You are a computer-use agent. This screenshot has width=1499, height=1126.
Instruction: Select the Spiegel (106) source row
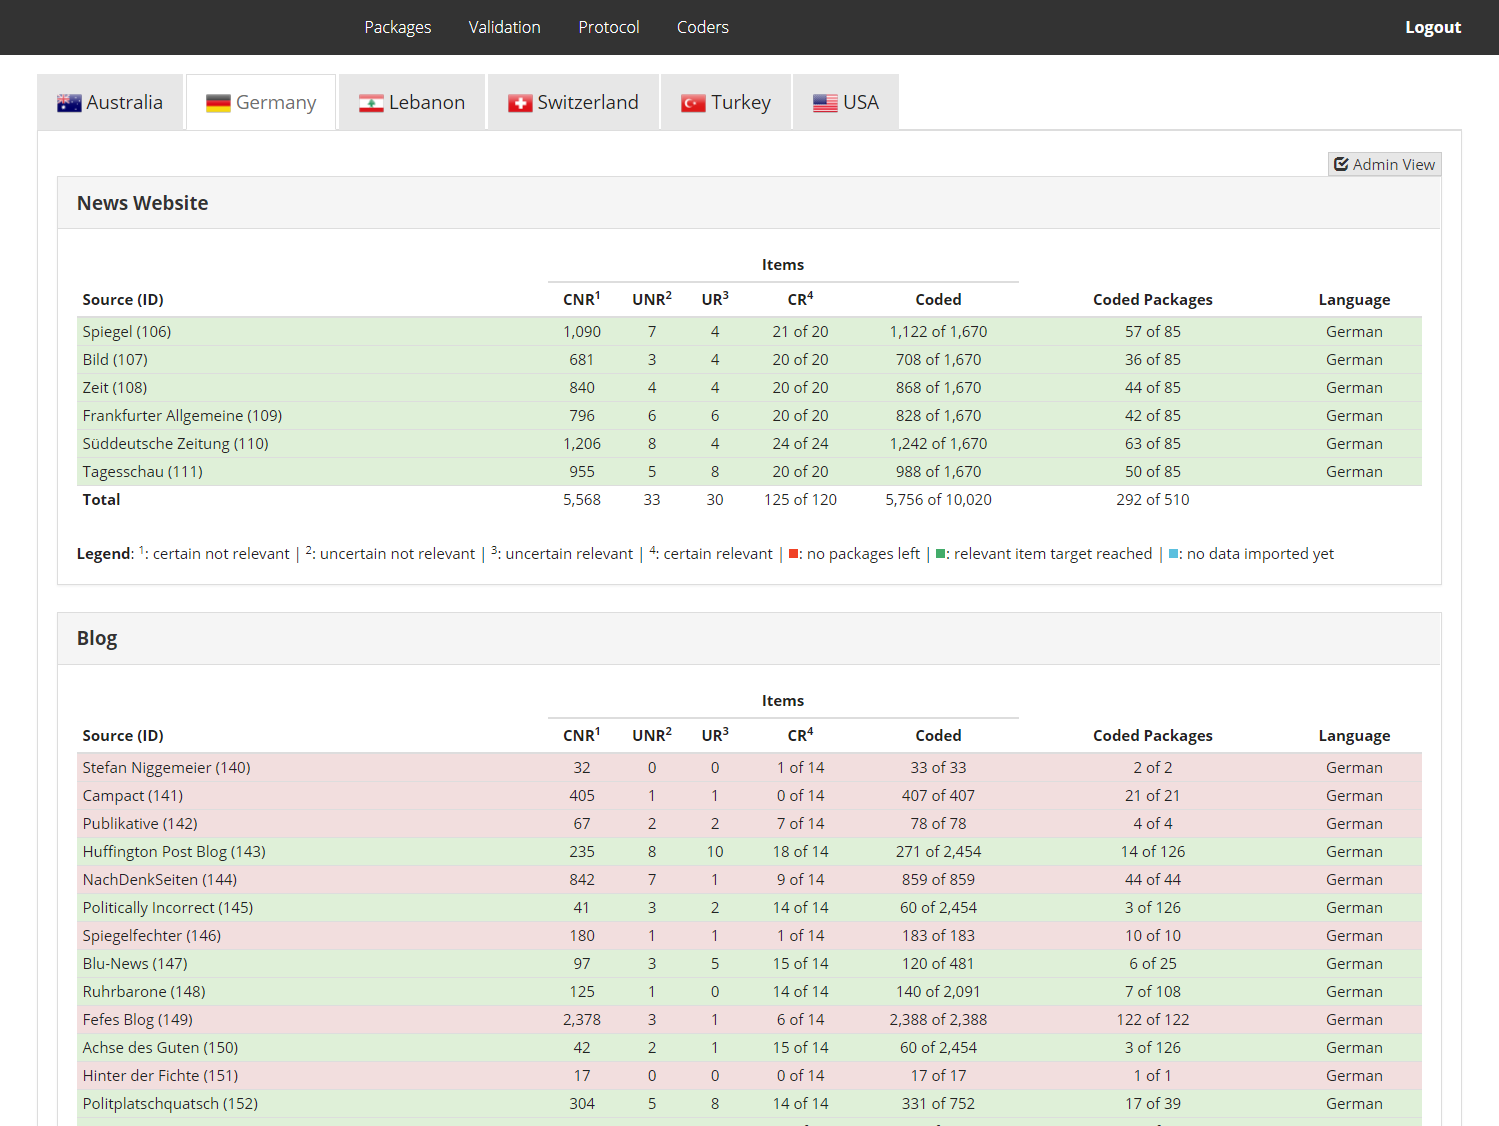(749, 331)
